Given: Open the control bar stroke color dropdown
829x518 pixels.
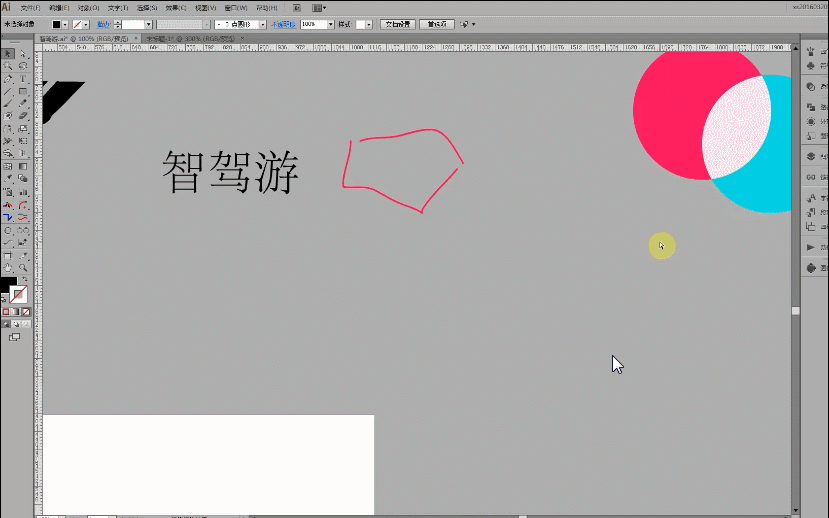Looking at the screenshot, I should click(86, 24).
